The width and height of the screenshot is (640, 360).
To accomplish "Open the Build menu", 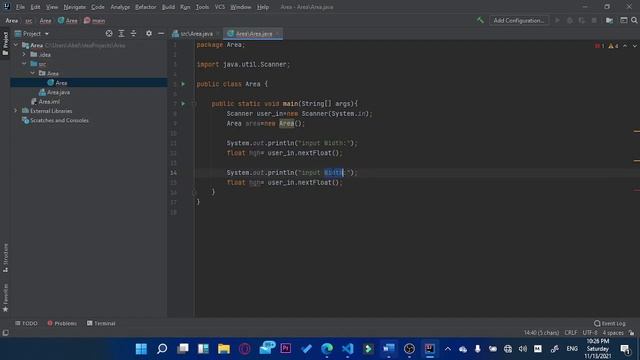I will click(168, 7).
